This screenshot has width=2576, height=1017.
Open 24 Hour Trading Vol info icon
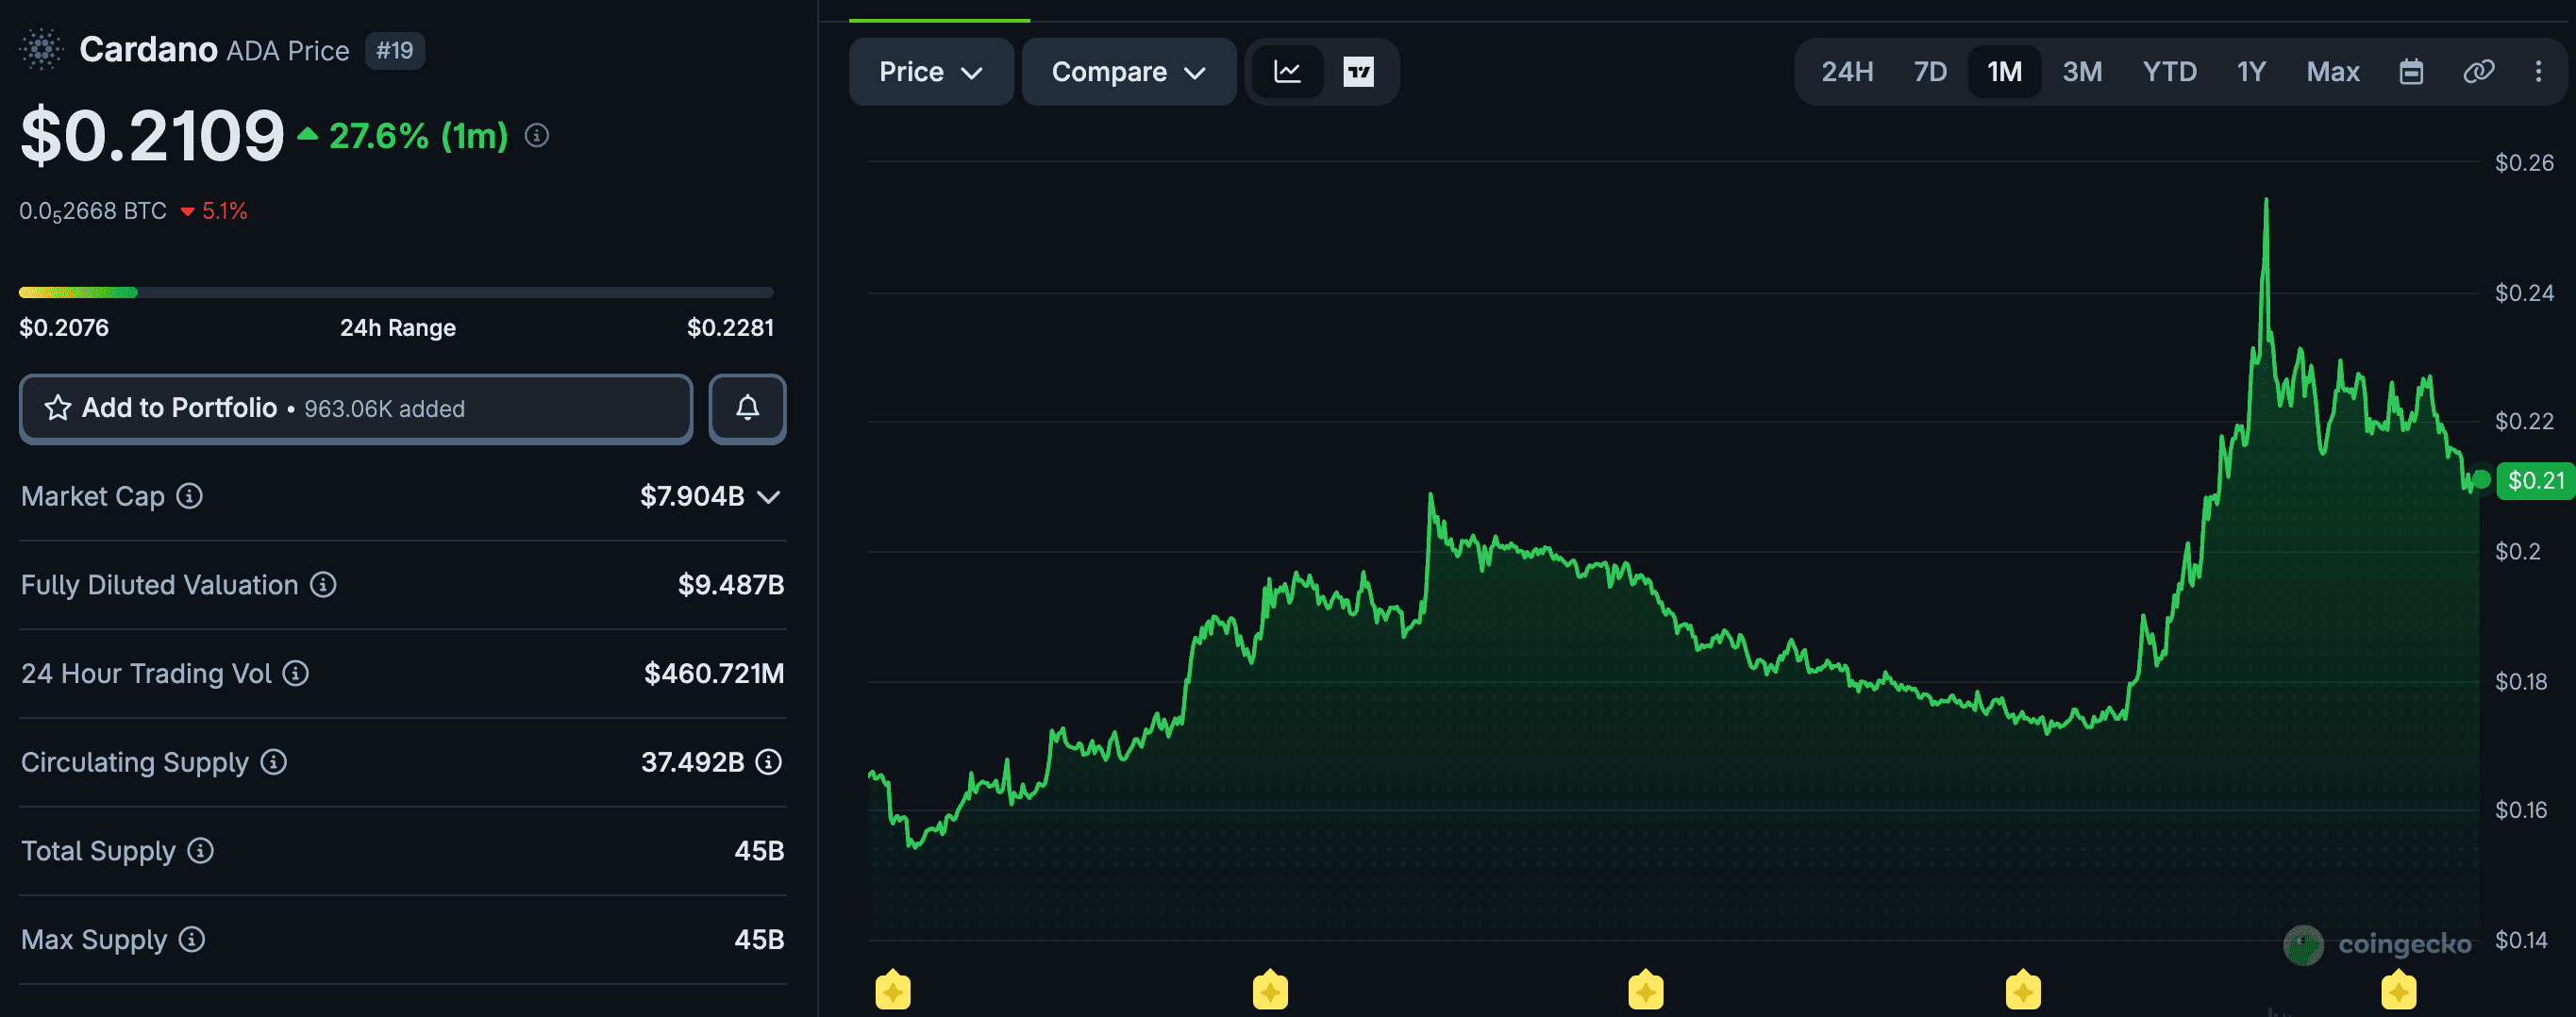point(296,673)
